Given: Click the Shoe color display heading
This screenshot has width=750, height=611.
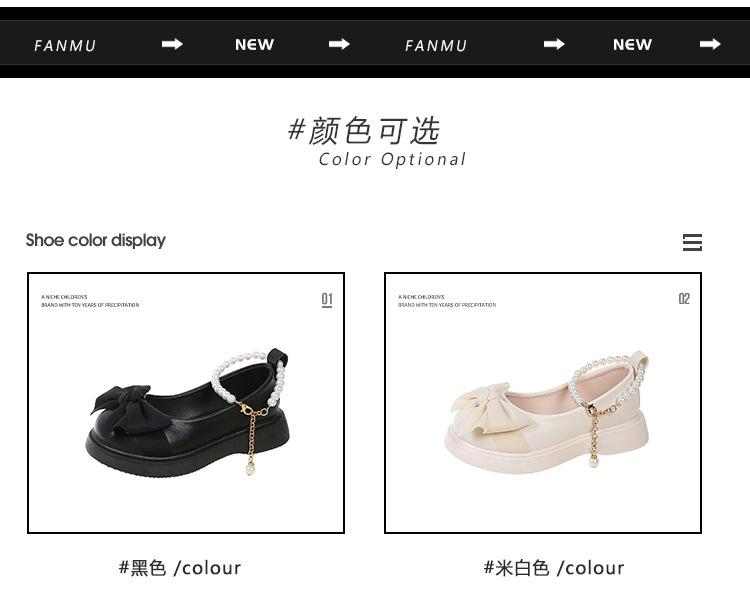Looking at the screenshot, I should click(96, 240).
